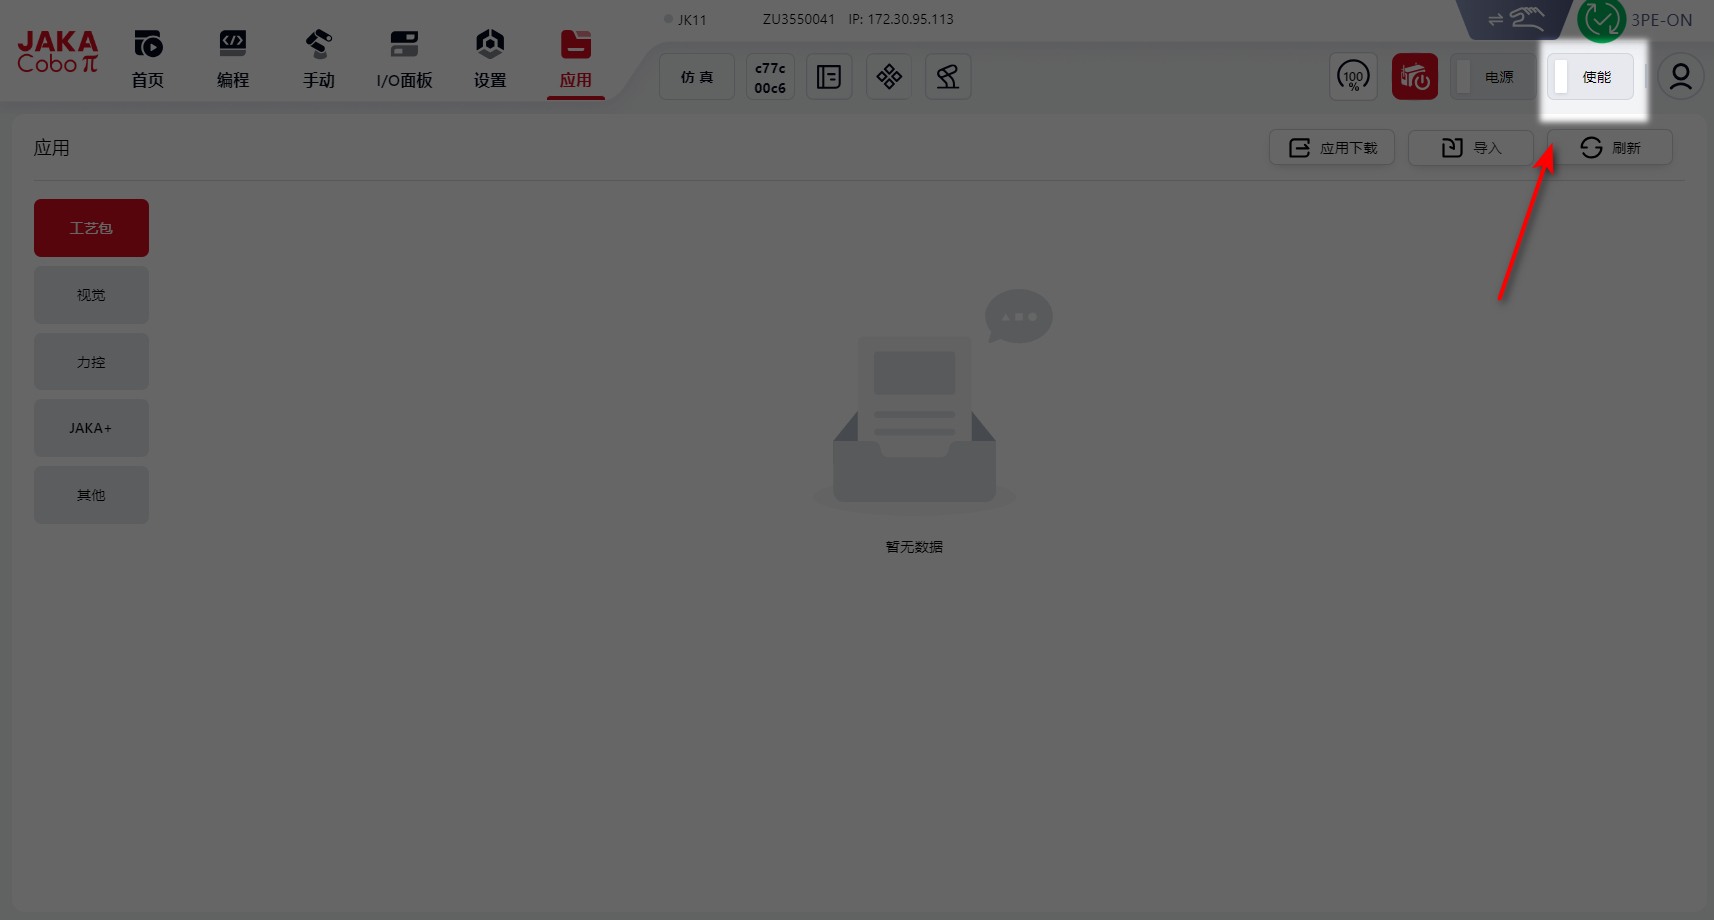
Task: Click the hand control switch icon
Action: pyautogui.click(x=1517, y=19)
